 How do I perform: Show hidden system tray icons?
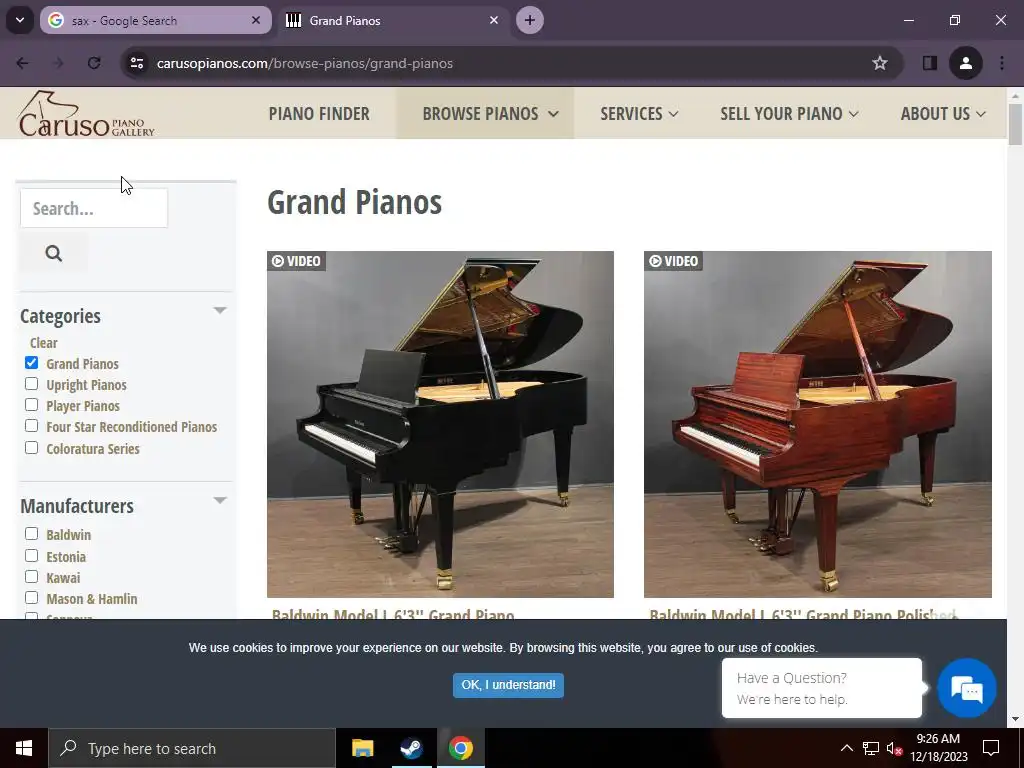click(846, 748)
